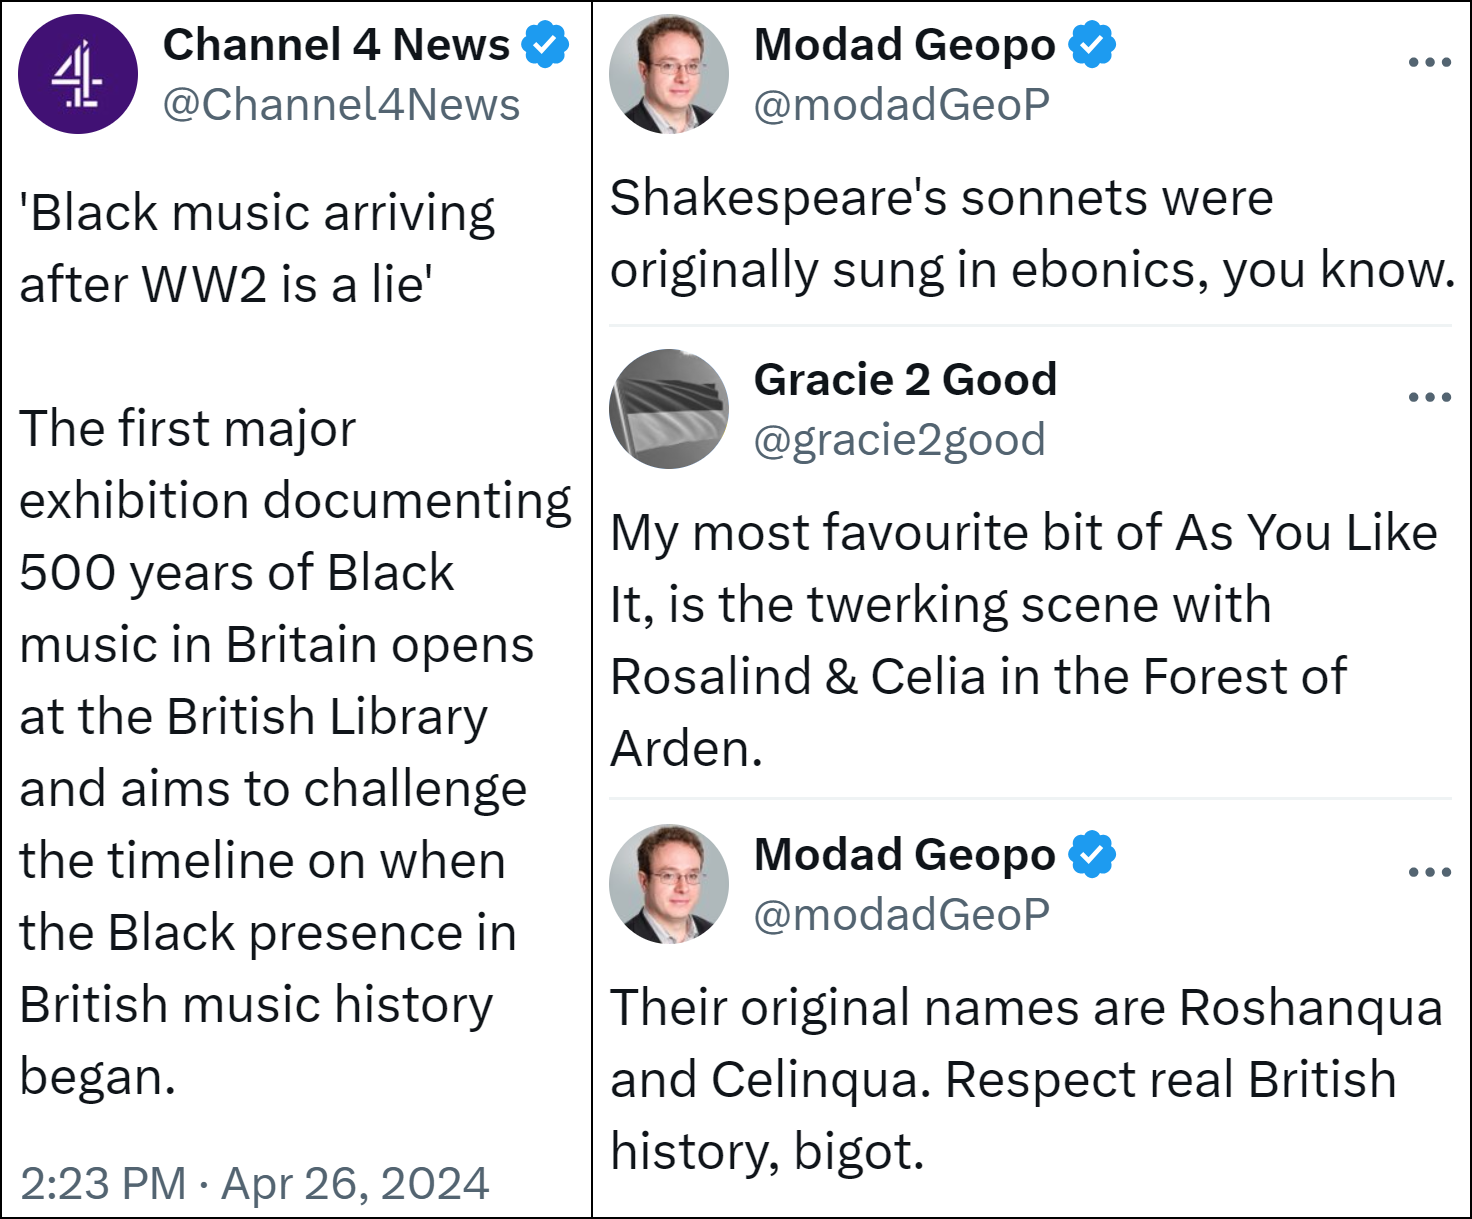This screenshot has width=1472, height=1219.
Task: Select the @gracie2good handle
Action: [899, 440]
